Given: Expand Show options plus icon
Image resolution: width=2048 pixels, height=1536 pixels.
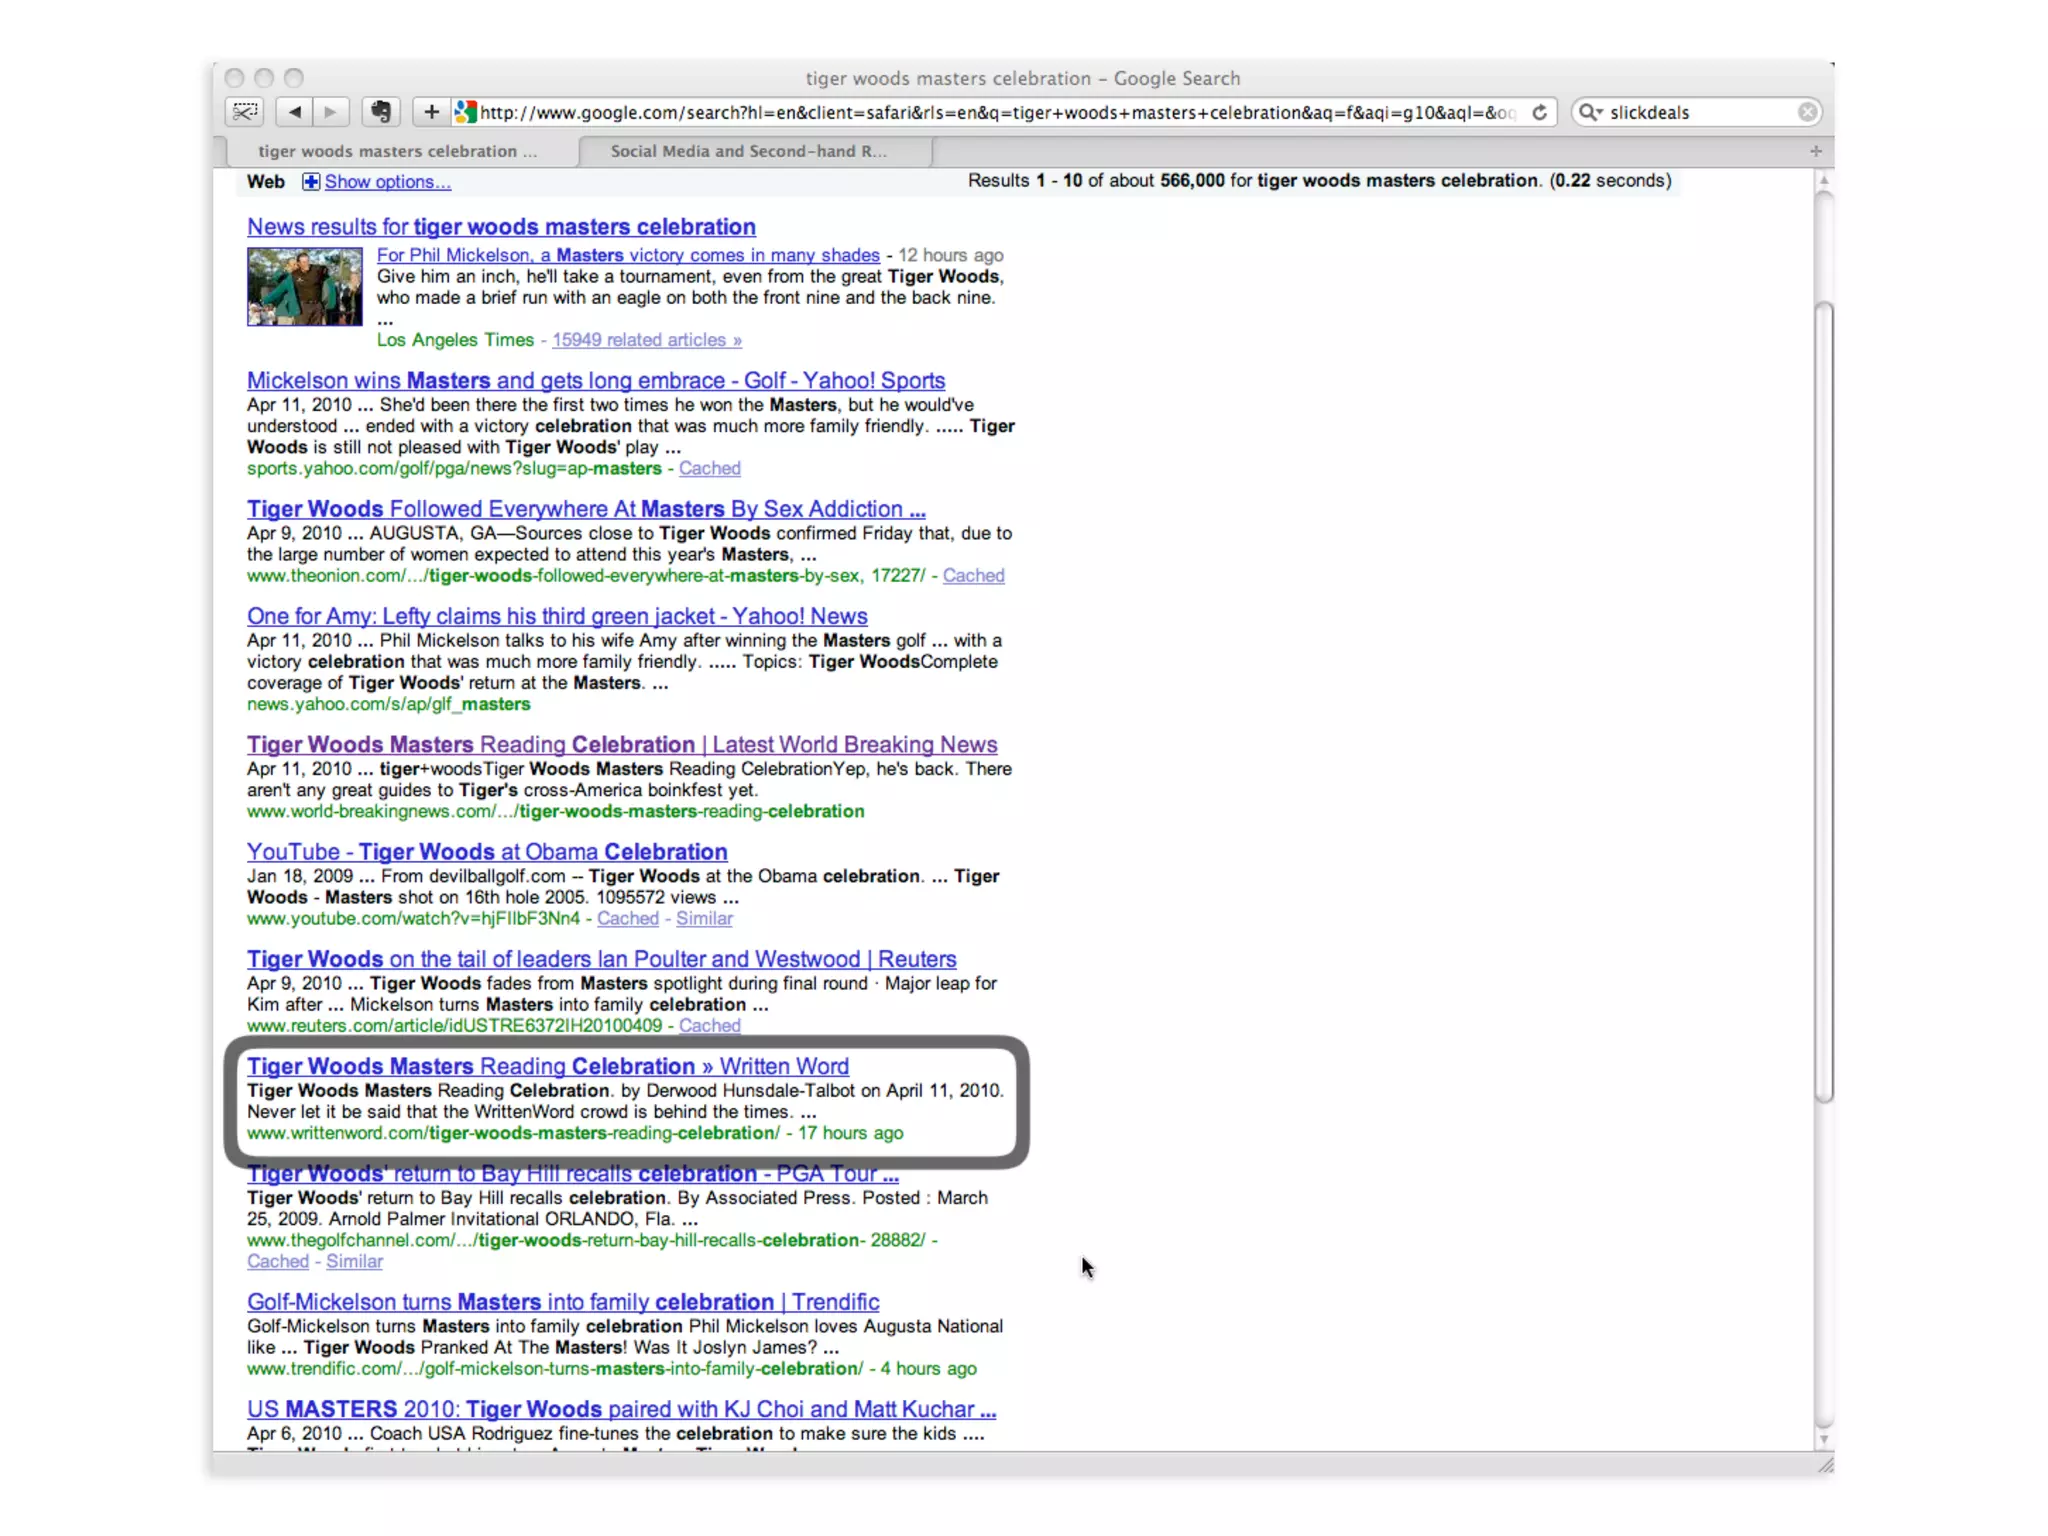Looking at the screenshot, I should click(x=311, y=182).
